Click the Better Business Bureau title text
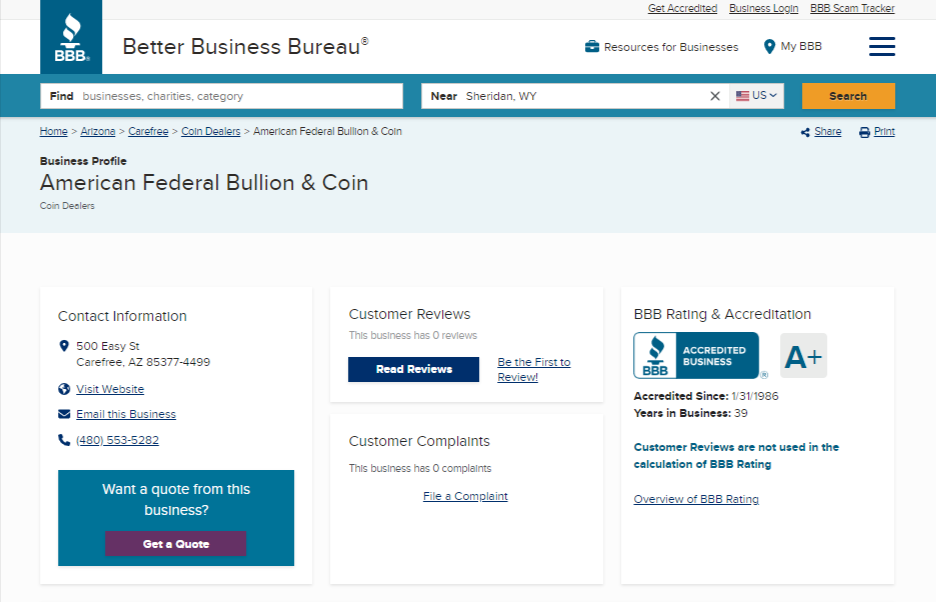The image size is (936, 602). coord(245,47)
